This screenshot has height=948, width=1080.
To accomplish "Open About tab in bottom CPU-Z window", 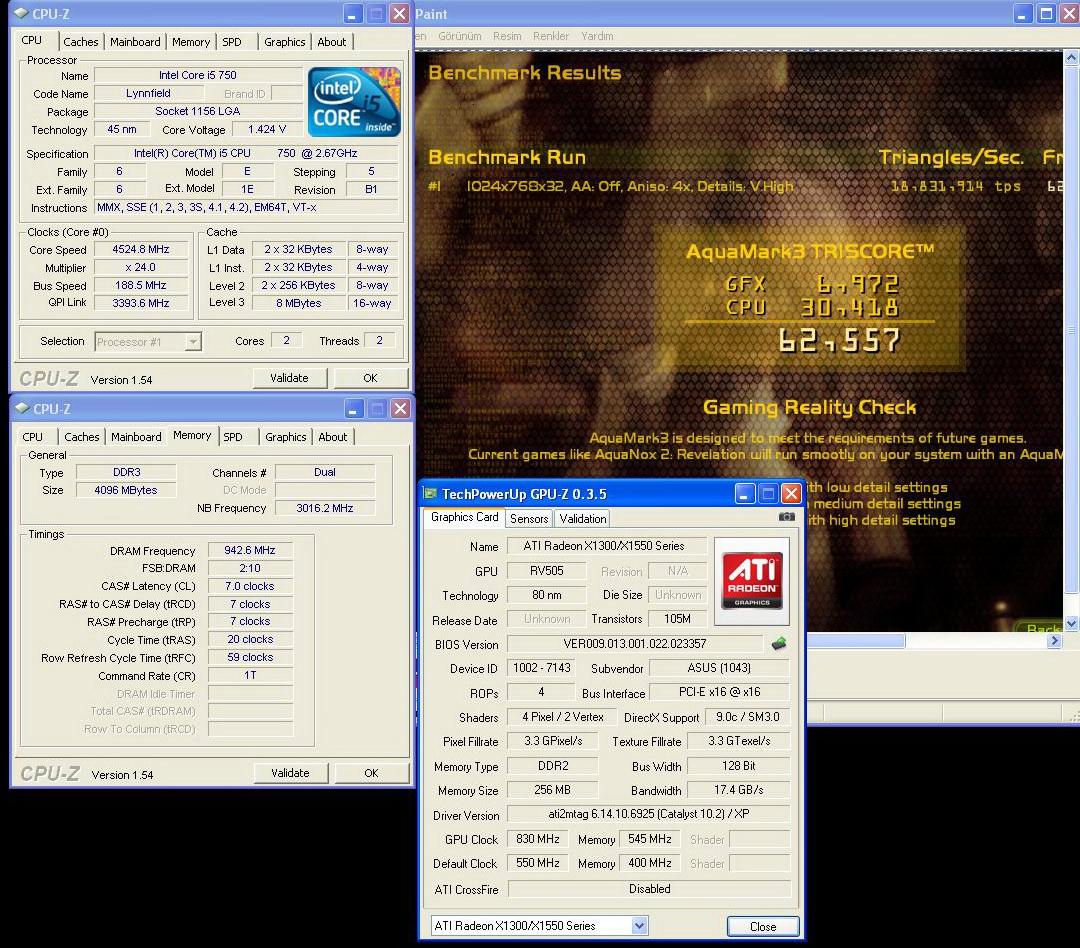I will point(333,437).
